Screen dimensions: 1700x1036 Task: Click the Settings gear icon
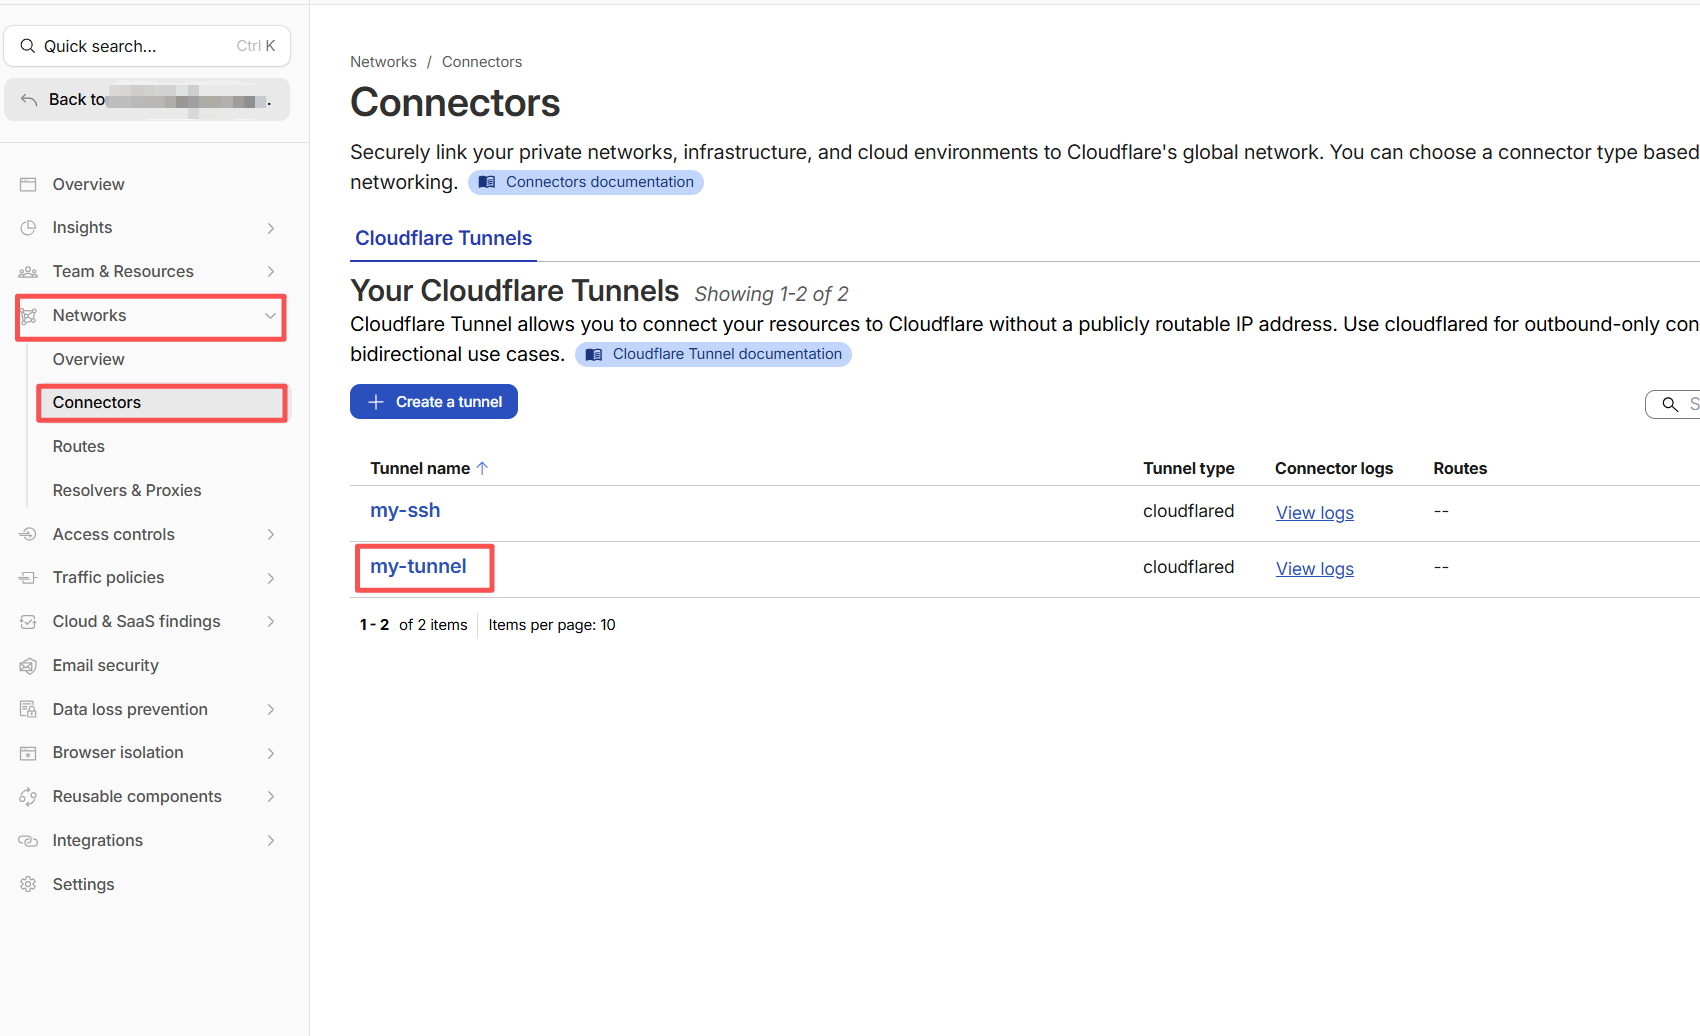pyautogui.click(x=28, y=884)
